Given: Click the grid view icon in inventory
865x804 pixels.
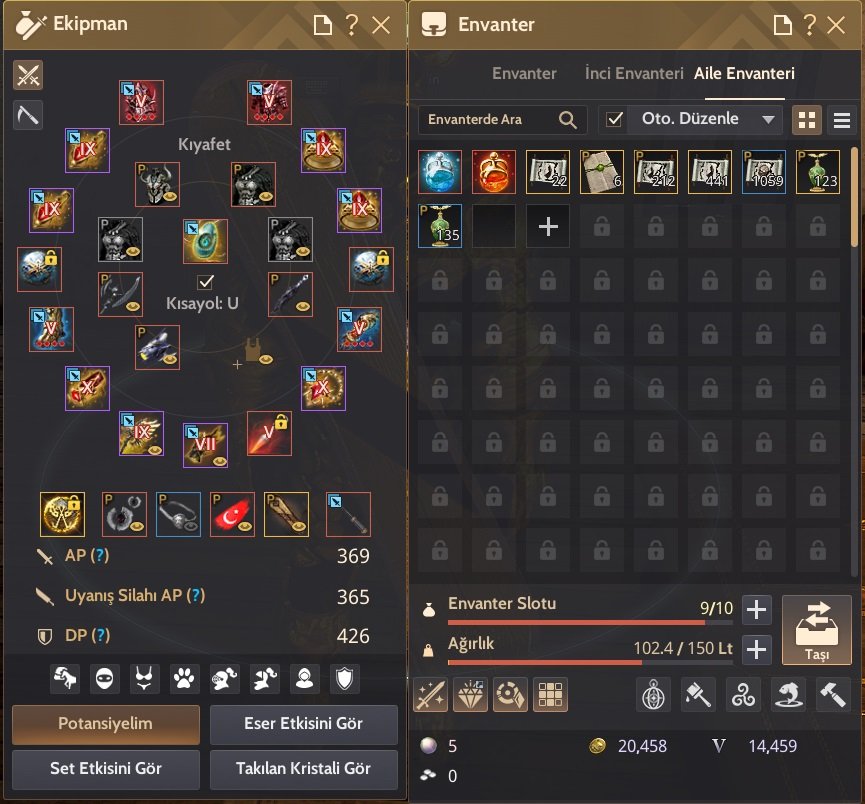Looking at the screenshot, I should (x=807, y=120).
